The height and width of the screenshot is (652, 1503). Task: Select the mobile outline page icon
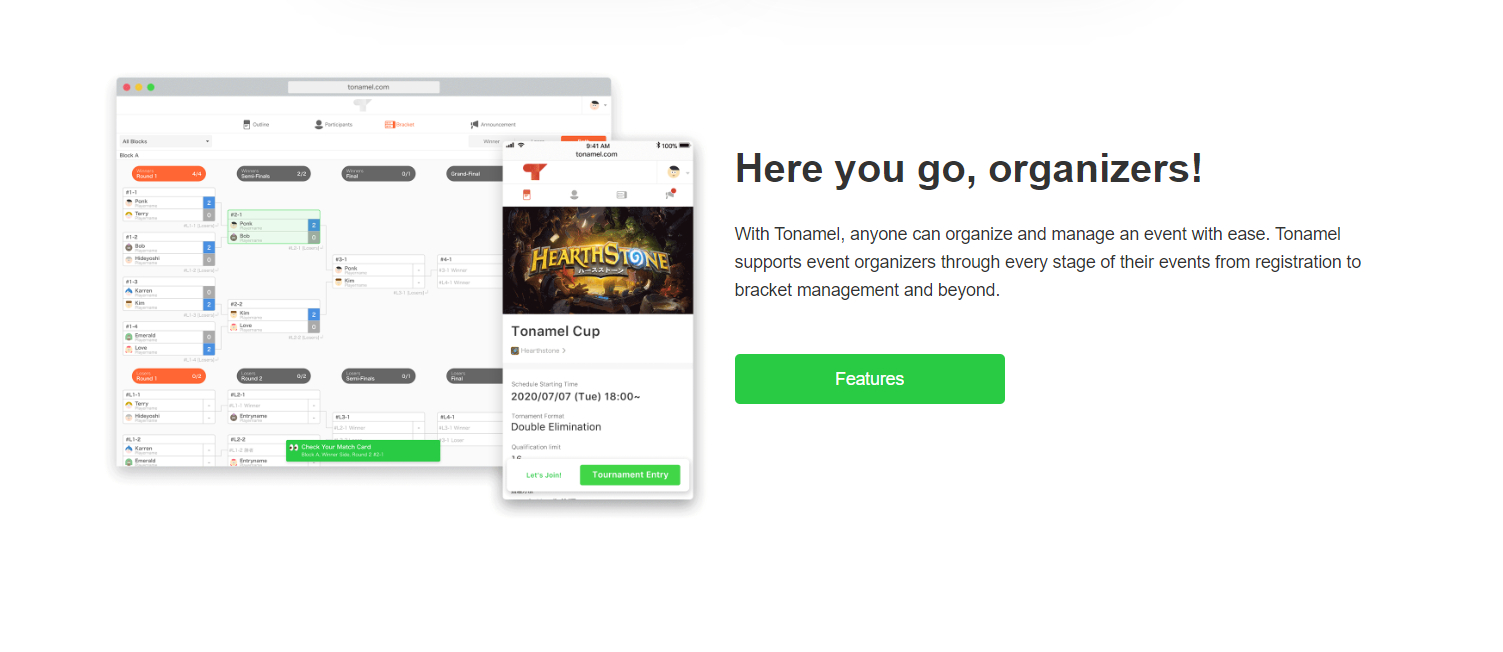[x=527, y=195]
